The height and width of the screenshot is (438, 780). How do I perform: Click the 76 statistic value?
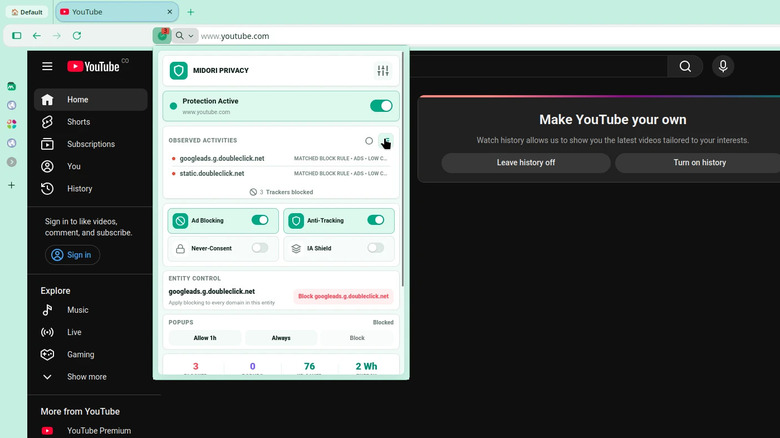(309, 366)
